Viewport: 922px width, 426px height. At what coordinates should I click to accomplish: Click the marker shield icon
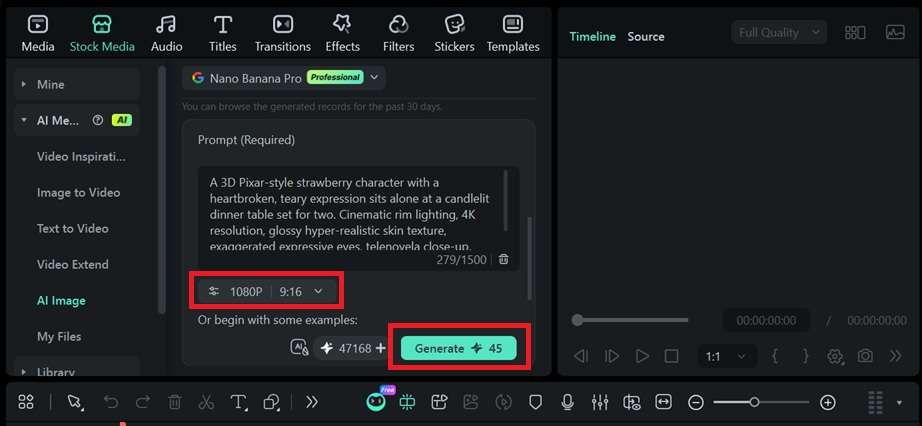[x=535, y=402]
